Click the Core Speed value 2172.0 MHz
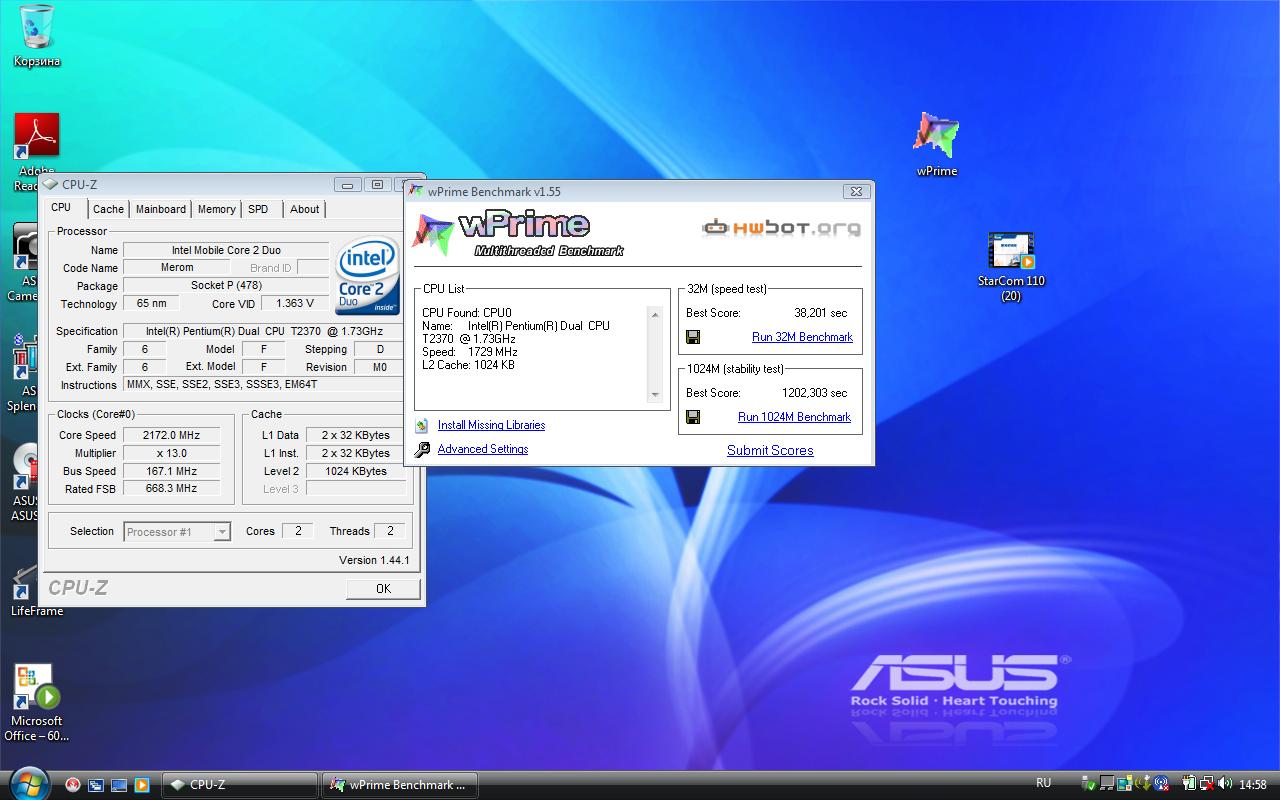This screenshot has width=1280, height=800. pyautogui.click(x=171, y=435)
